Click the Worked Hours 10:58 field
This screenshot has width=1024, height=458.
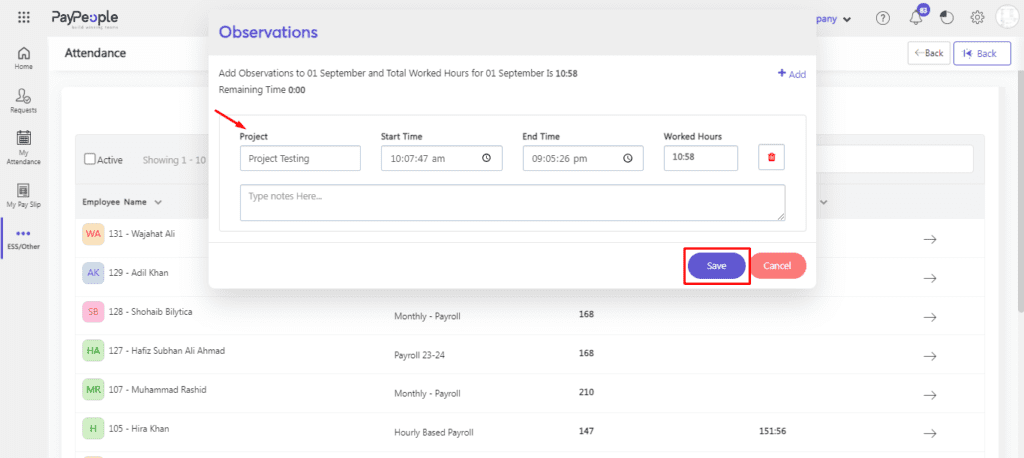tap(701, 158)
